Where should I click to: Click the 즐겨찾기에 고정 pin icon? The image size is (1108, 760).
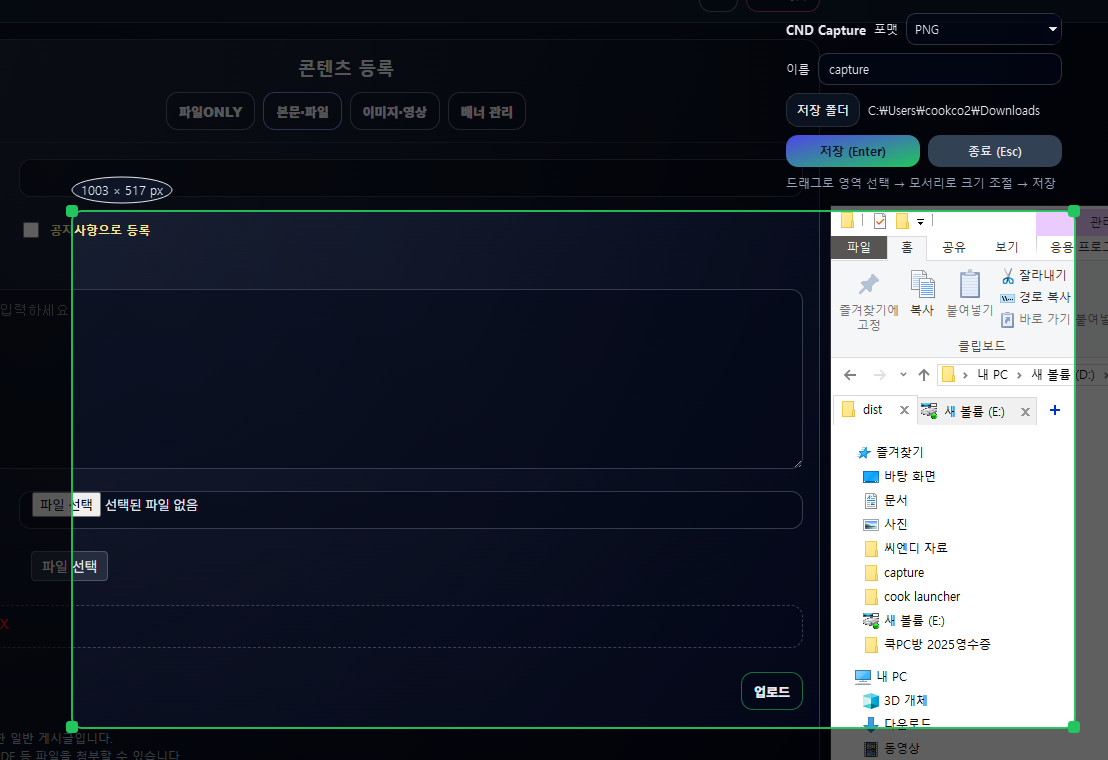tap(868, 285)
